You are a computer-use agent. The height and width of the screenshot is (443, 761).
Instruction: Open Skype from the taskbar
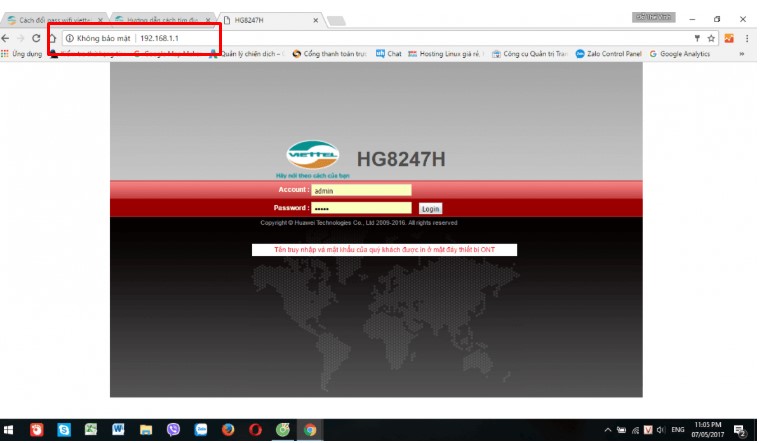click(x=64, y=430)
